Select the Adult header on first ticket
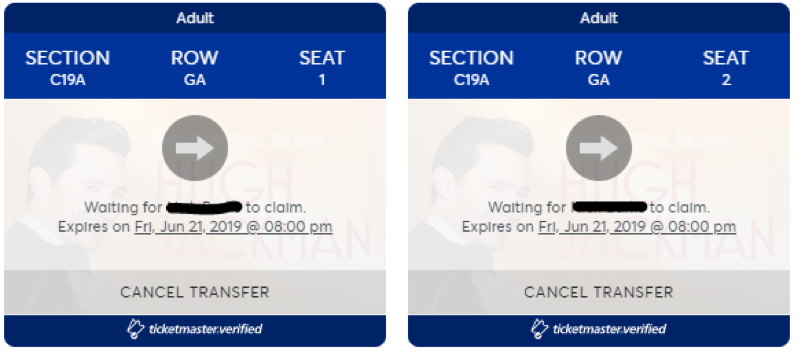The image size is (804, 360). (x=195, y=18)
